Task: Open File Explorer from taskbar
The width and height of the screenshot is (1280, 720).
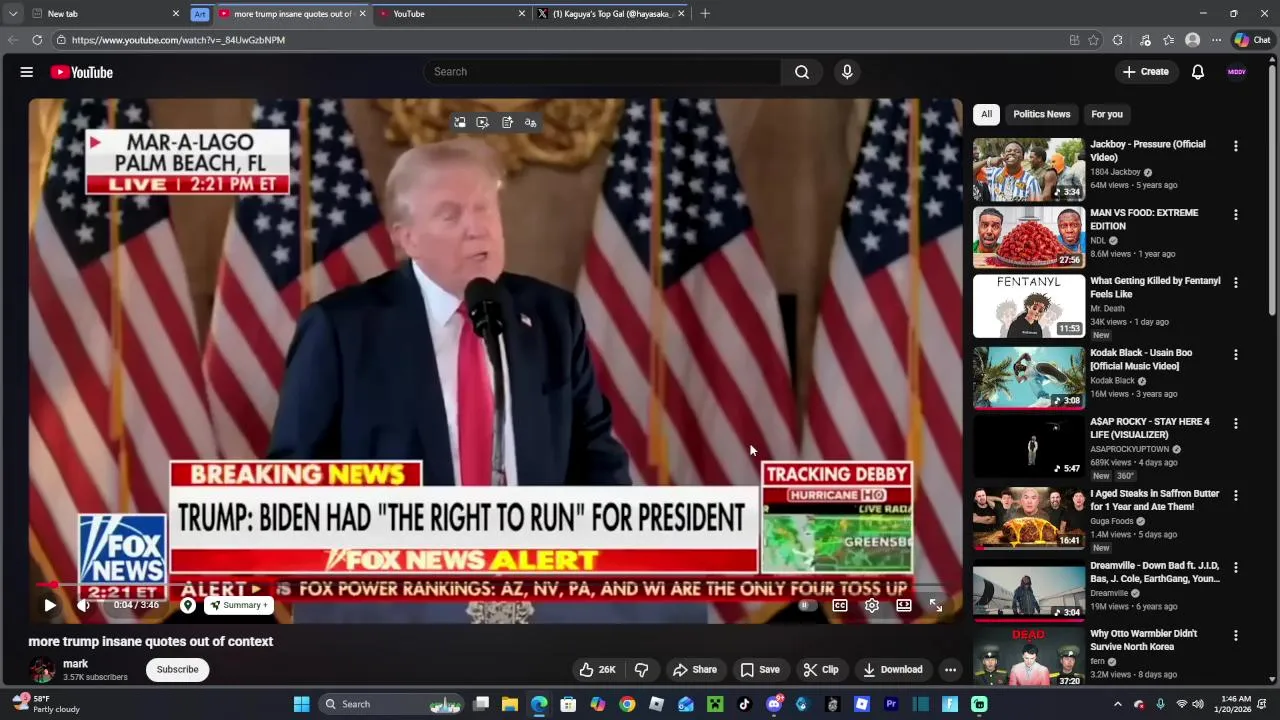Action: pyautogui.click(x=510, y=704)
